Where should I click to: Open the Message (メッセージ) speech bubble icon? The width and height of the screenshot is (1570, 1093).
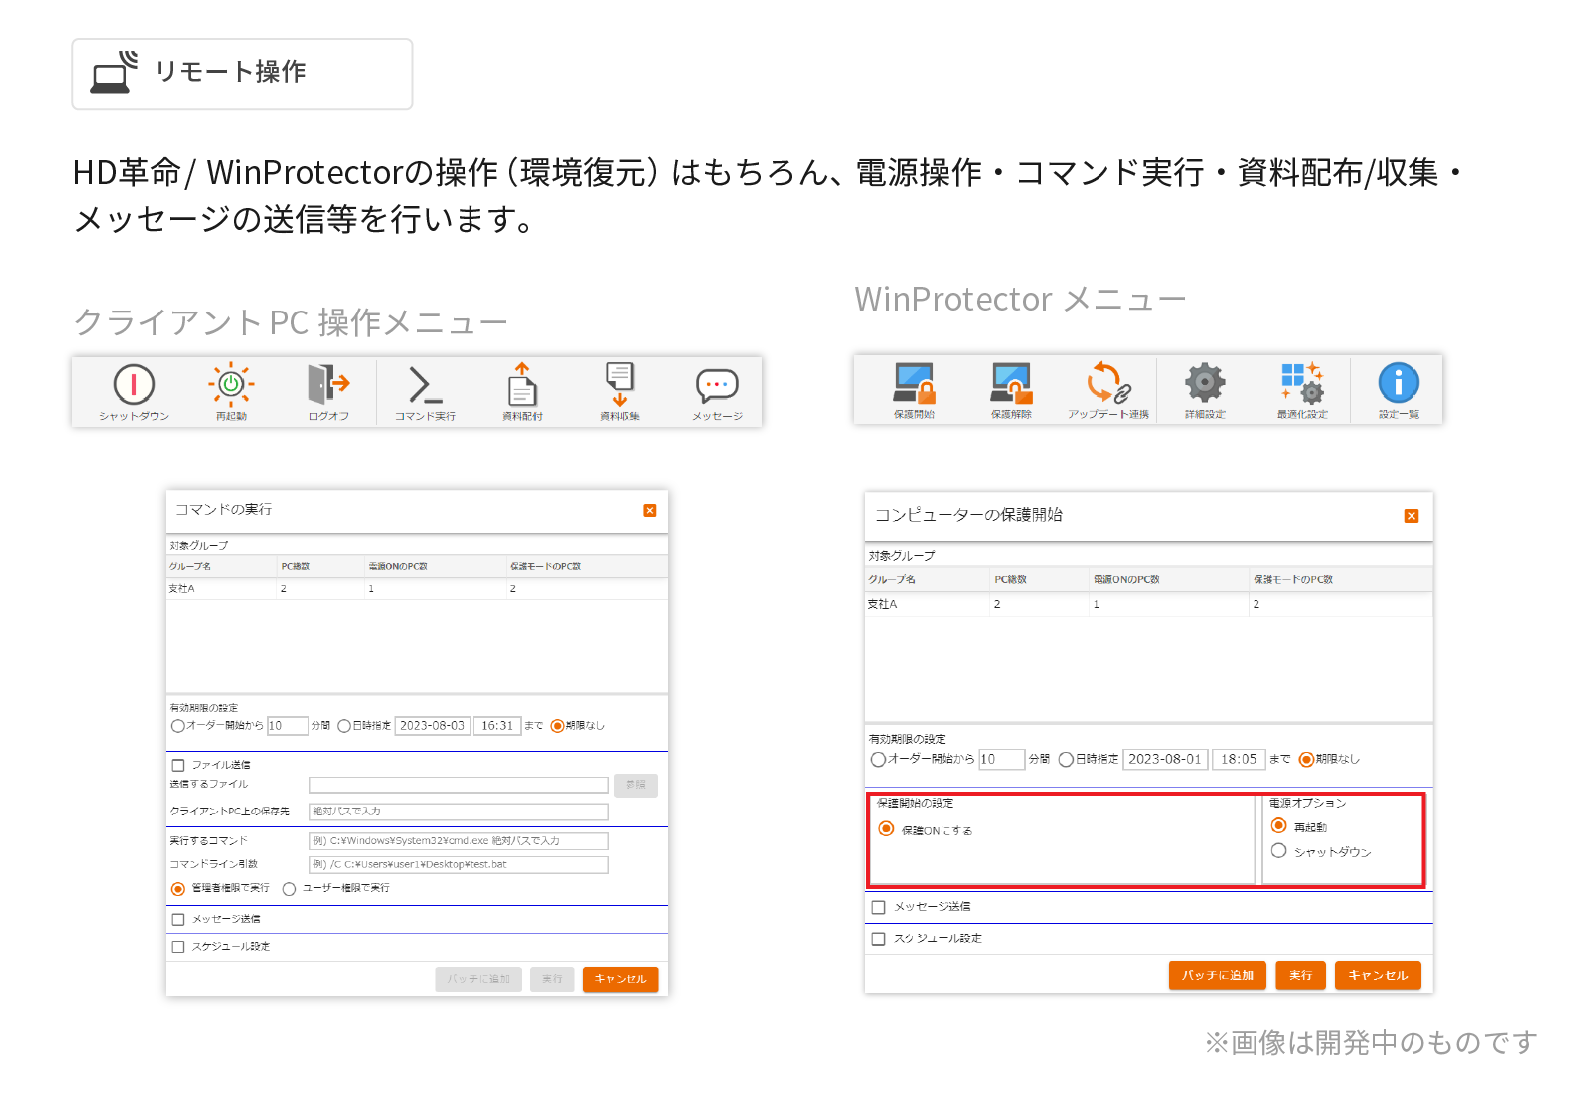pos(717,385)
